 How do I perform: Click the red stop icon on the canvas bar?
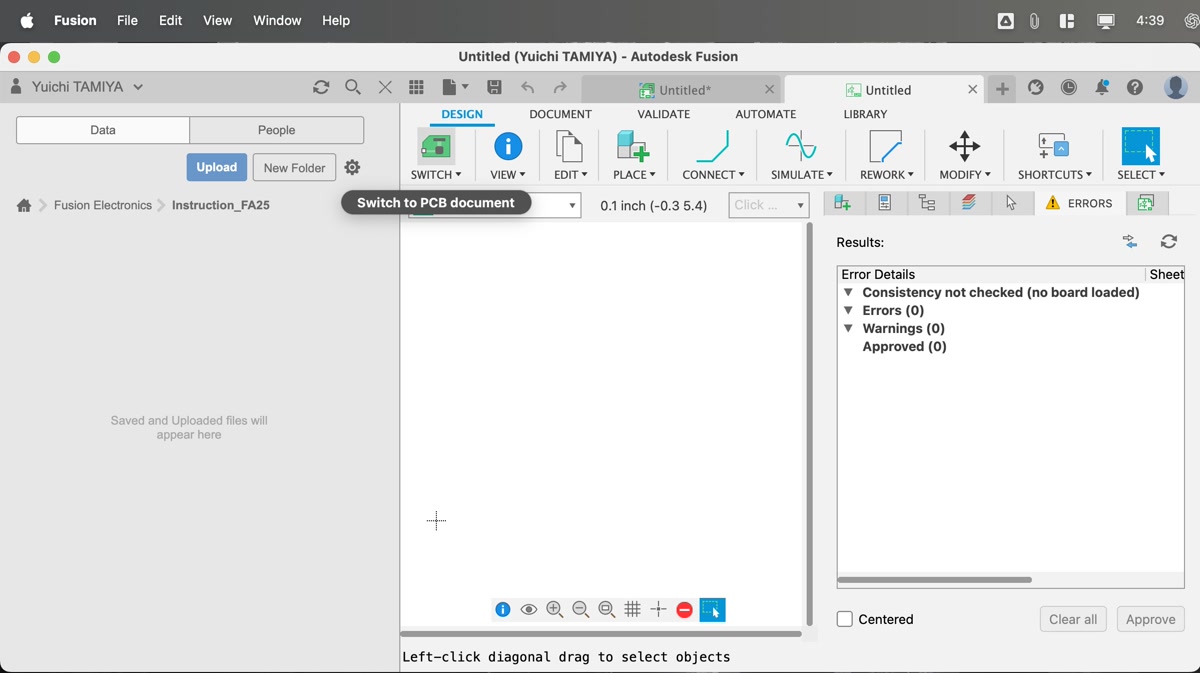coord(685,610)
